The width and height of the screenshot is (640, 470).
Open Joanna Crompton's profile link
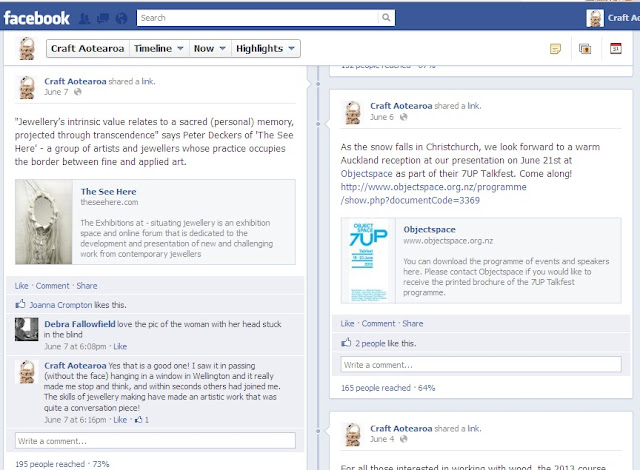click(61, 305)
